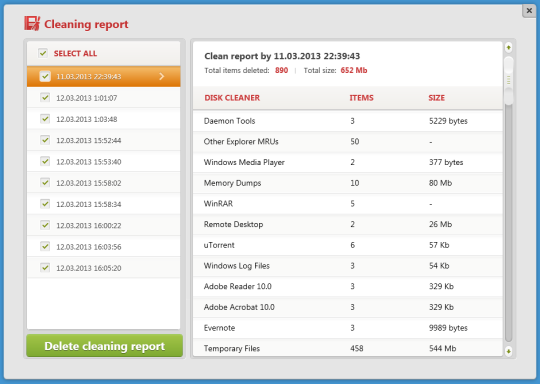Uncheck the 12.03.2013 15:52:44 report checkbox
The width and height of the screenshot is (540, 384).
[45, 140]
